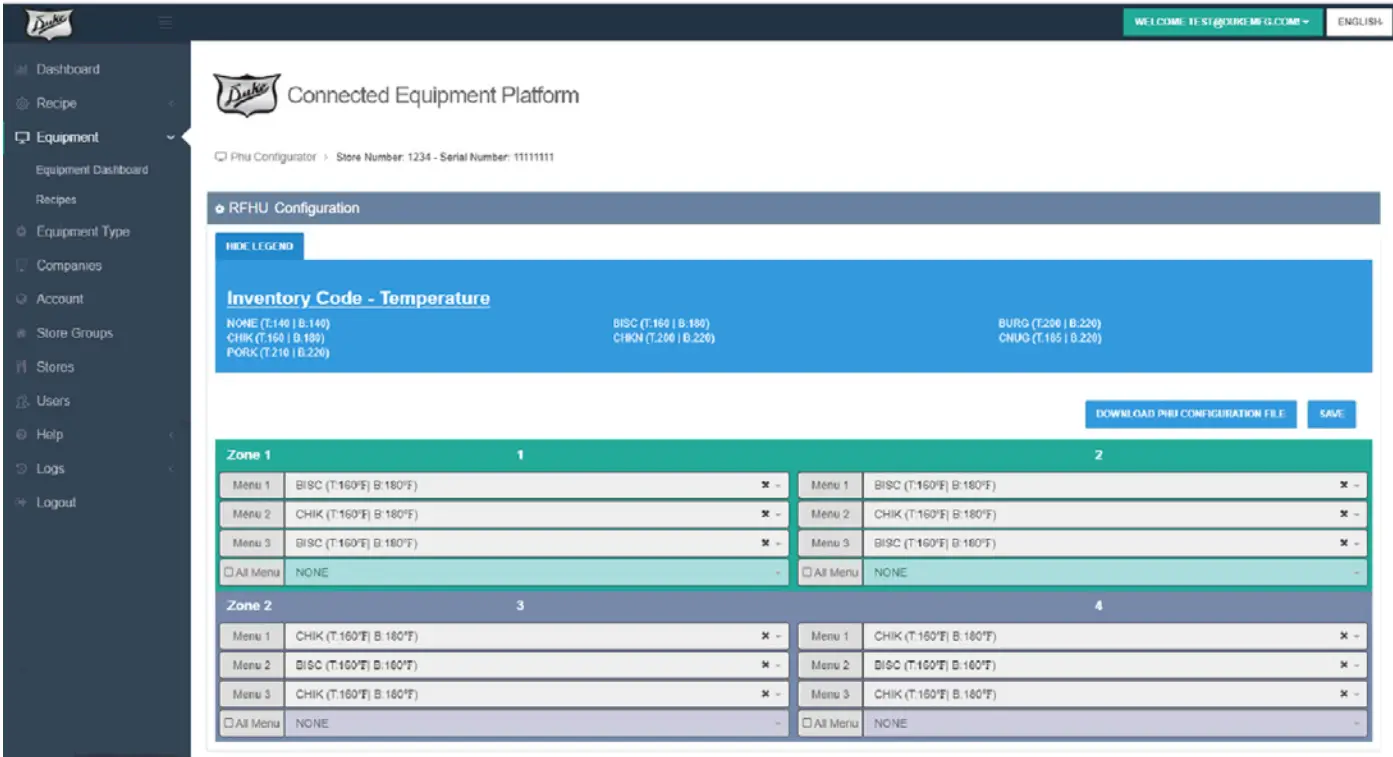1393x757 pixels.
Task: Save the RFHU configuration
Action: 1331,414
